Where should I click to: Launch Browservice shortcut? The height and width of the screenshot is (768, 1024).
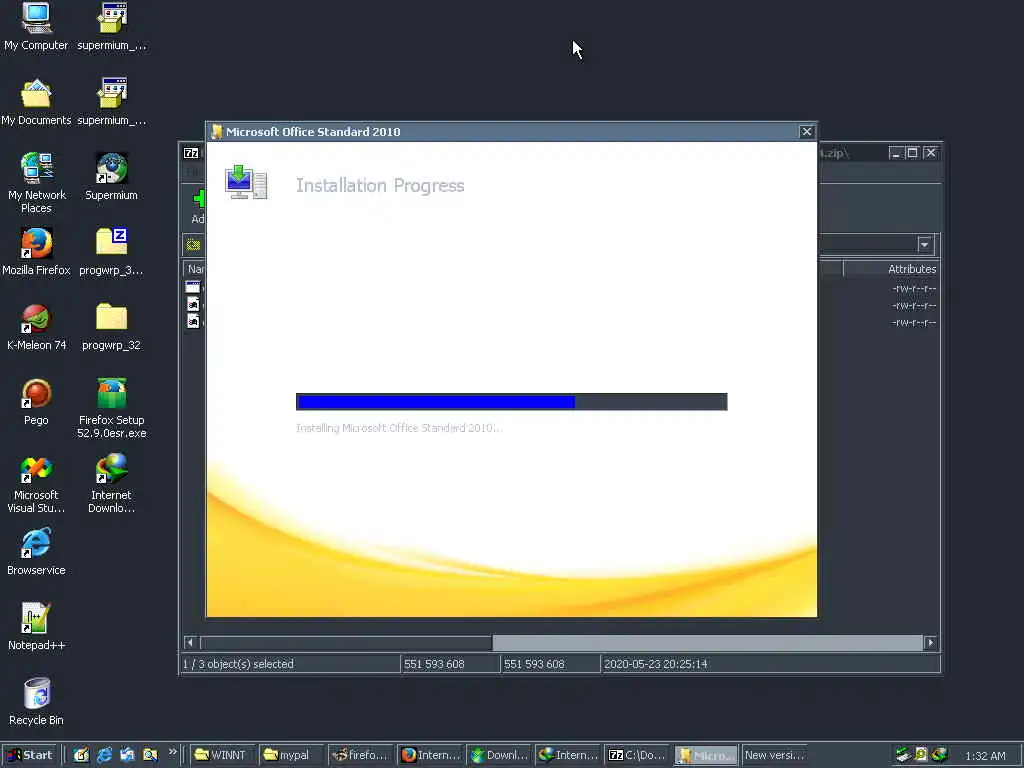(x=36, y=552)
